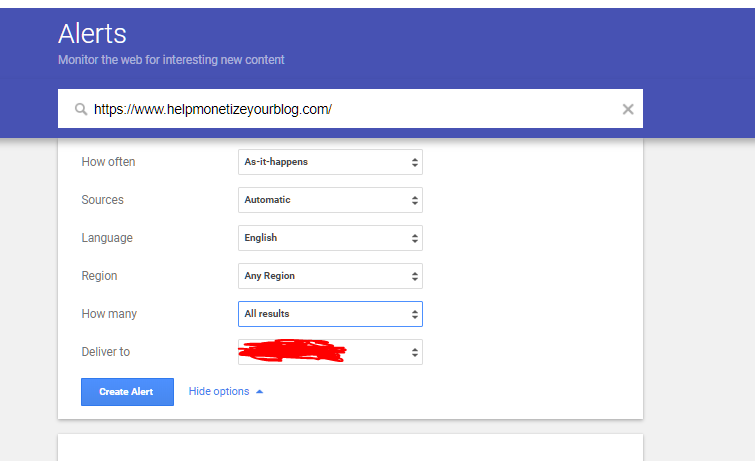
Task: Open the Sources dropdown
Action: pos(330,200)
